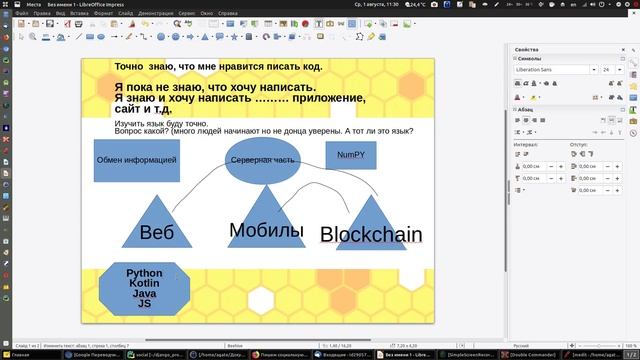Click the Toggle Point Edit Mode icon
This screenshot has width=640, height=360.
[360, 37]
